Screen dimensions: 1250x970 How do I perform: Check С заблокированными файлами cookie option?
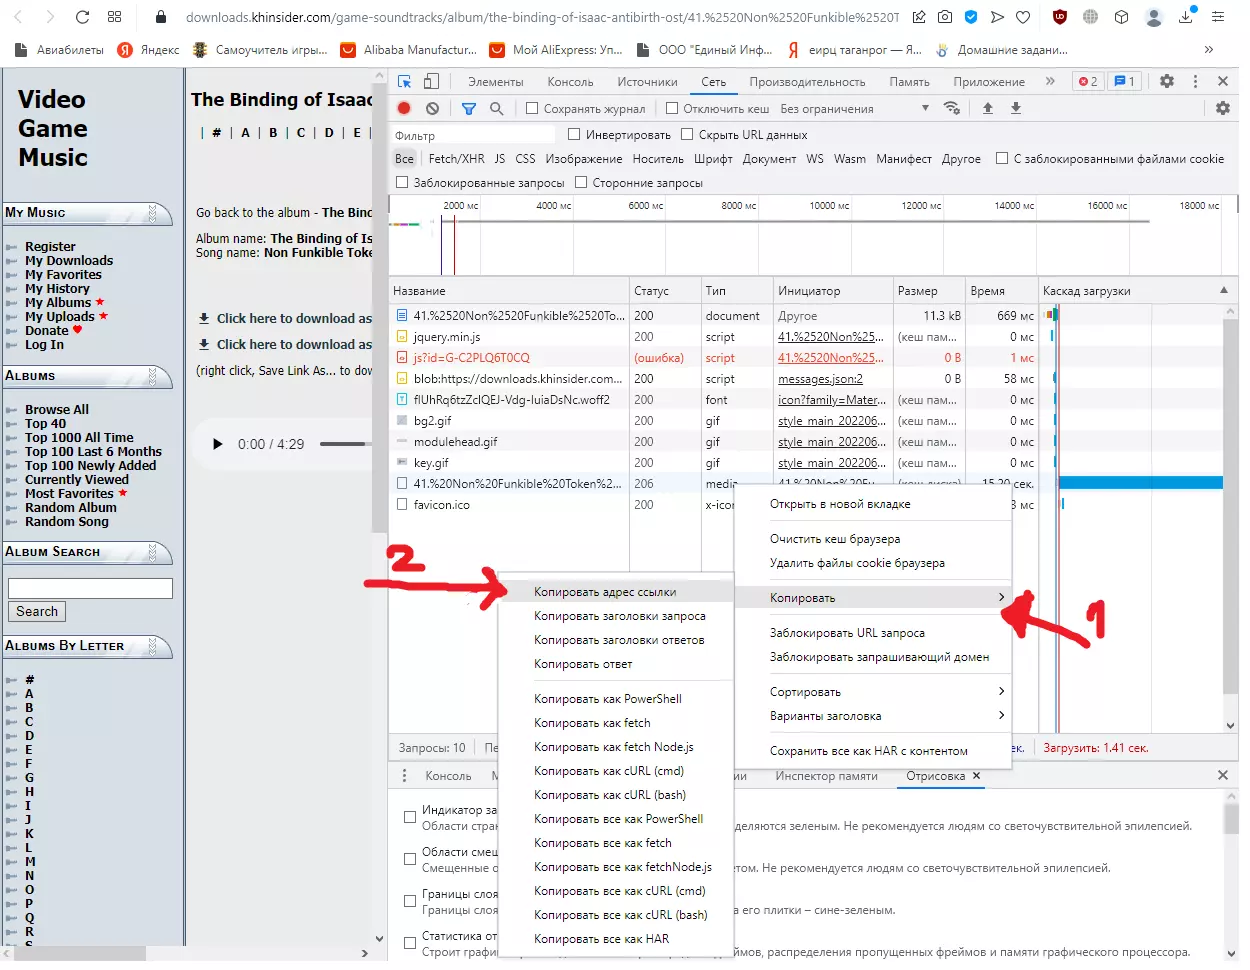pos(1002,158)
